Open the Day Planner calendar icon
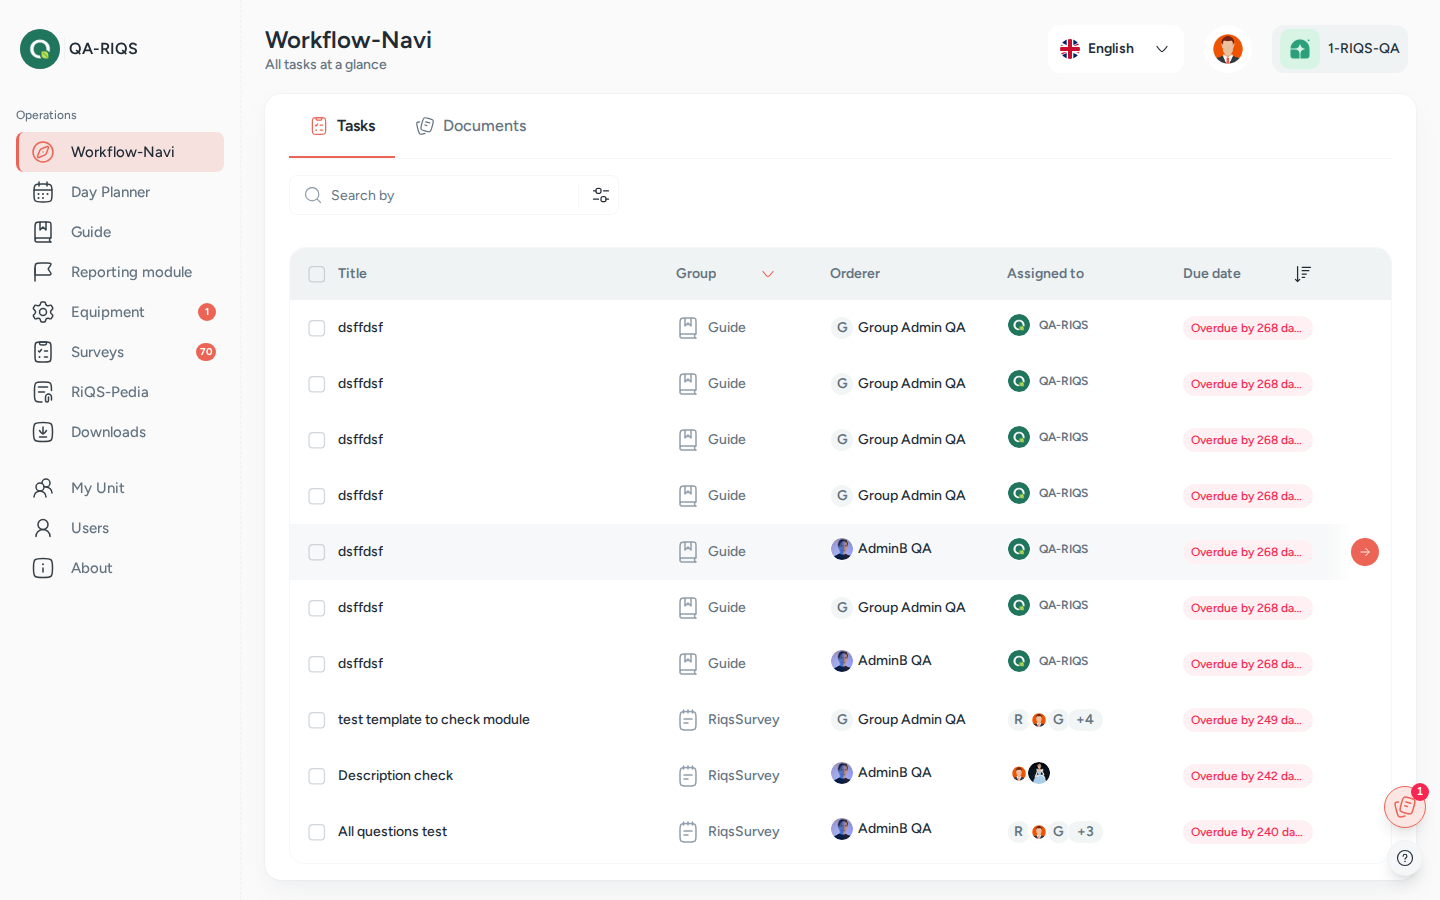This screenshot has width=1440, height=900. (43, 192)
